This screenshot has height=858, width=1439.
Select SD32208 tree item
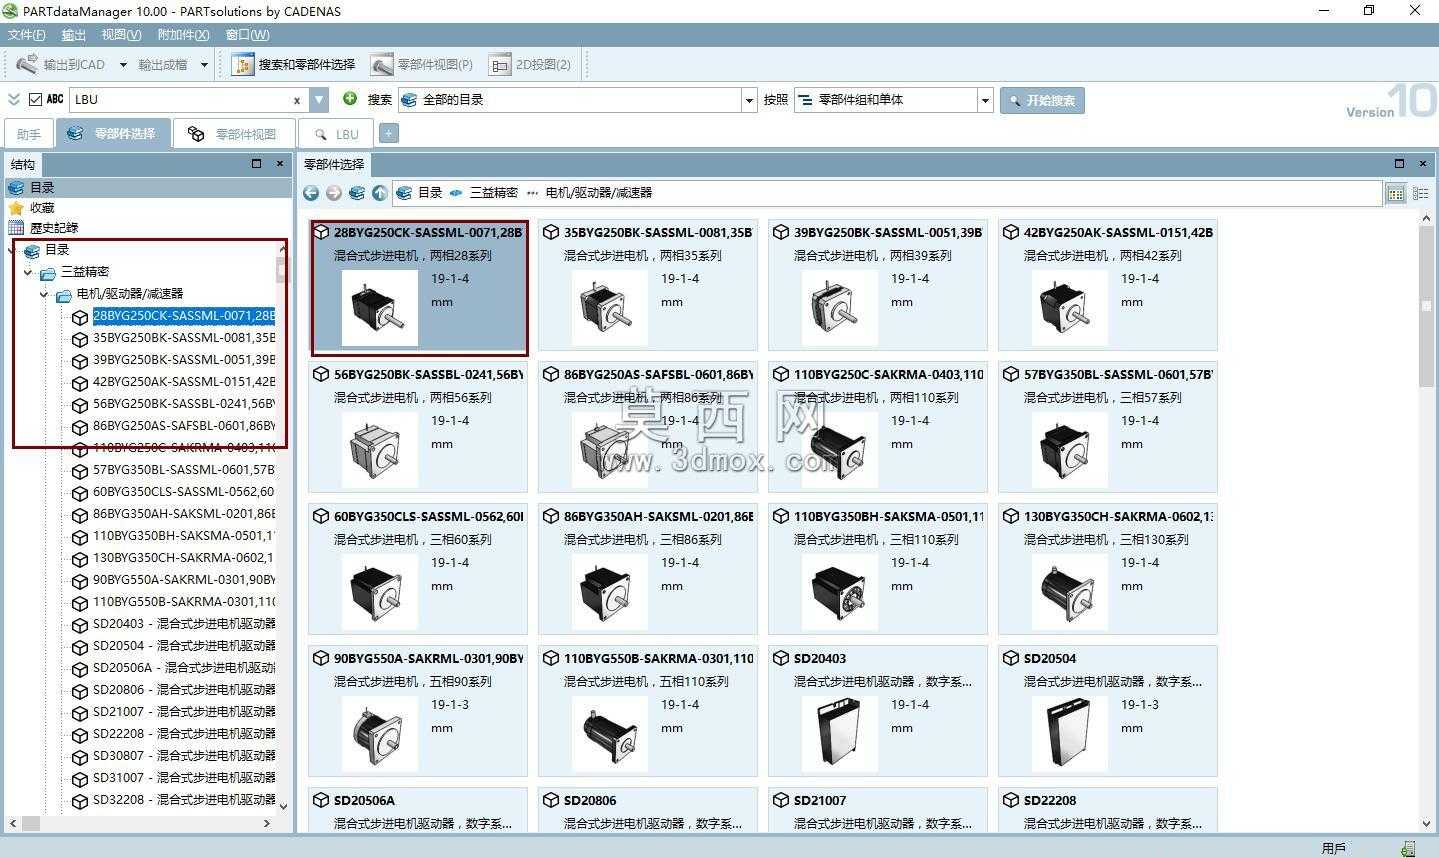(x=183, y=800)
